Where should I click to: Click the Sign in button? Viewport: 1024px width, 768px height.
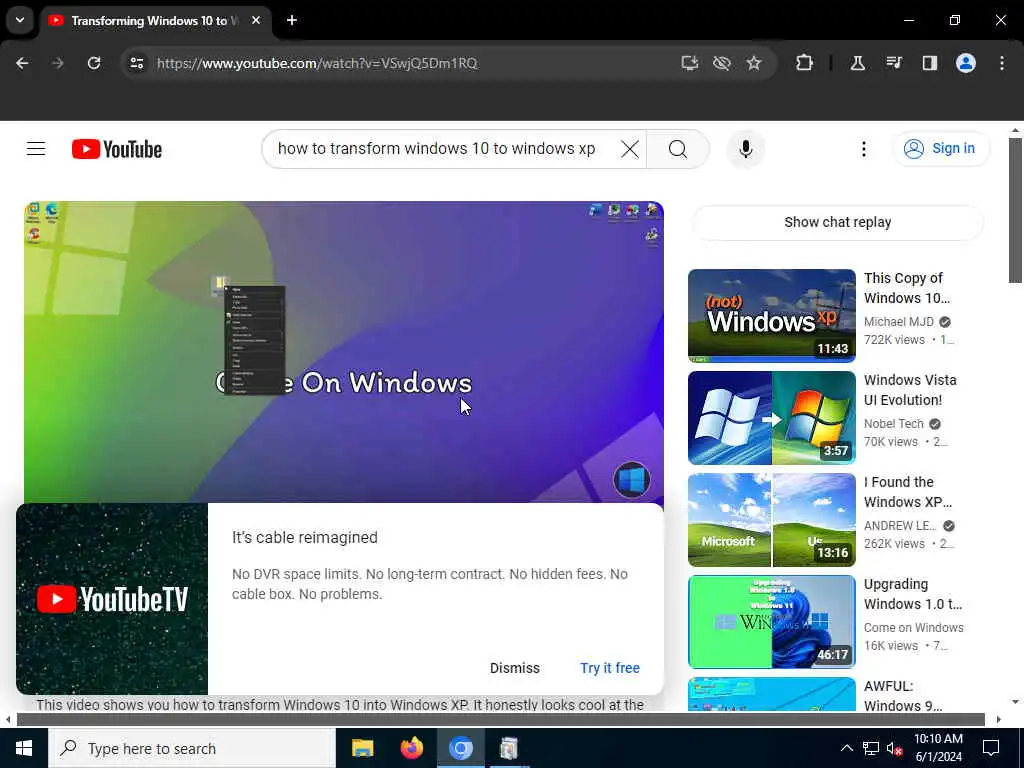pyautogui.click(x=940, y=149)
